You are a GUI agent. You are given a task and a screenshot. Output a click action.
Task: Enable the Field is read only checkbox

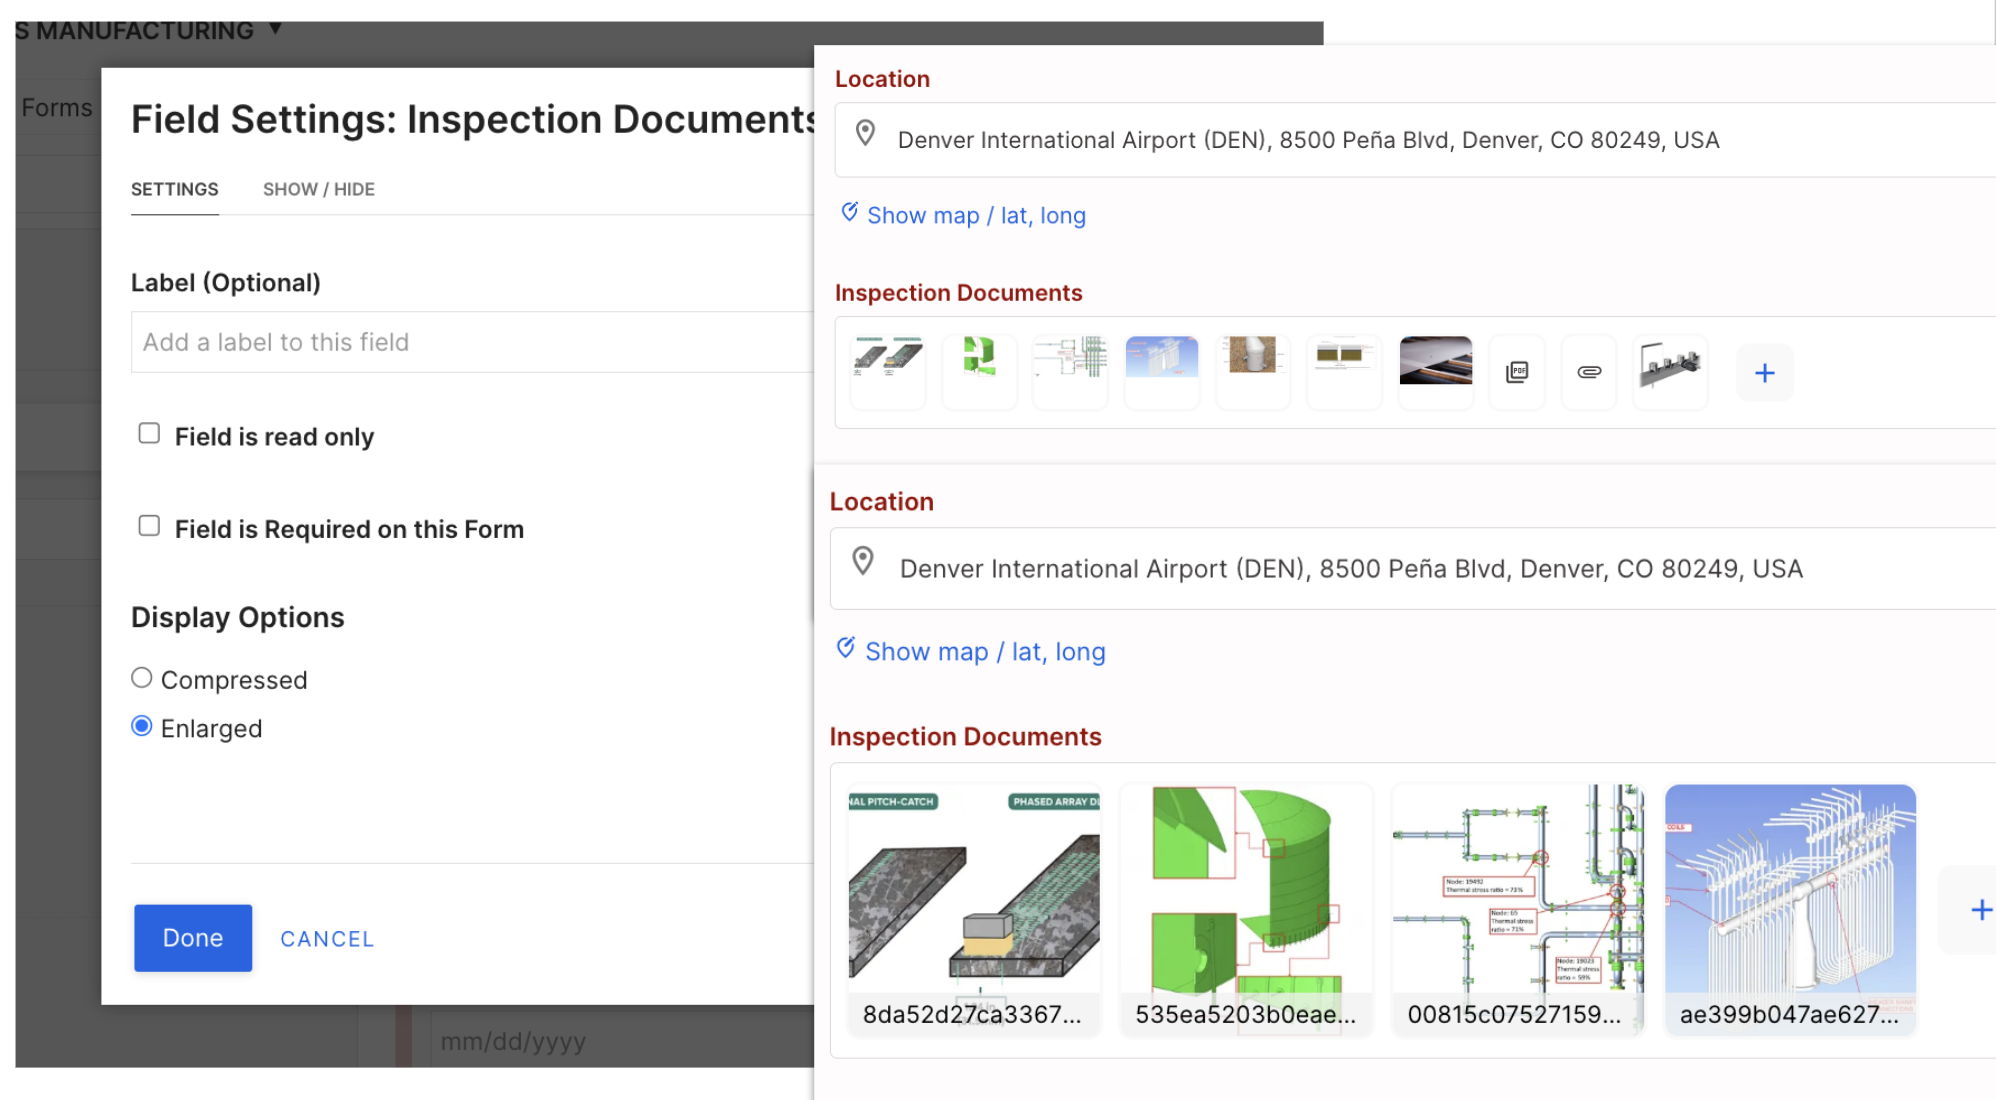pos(149,434)
